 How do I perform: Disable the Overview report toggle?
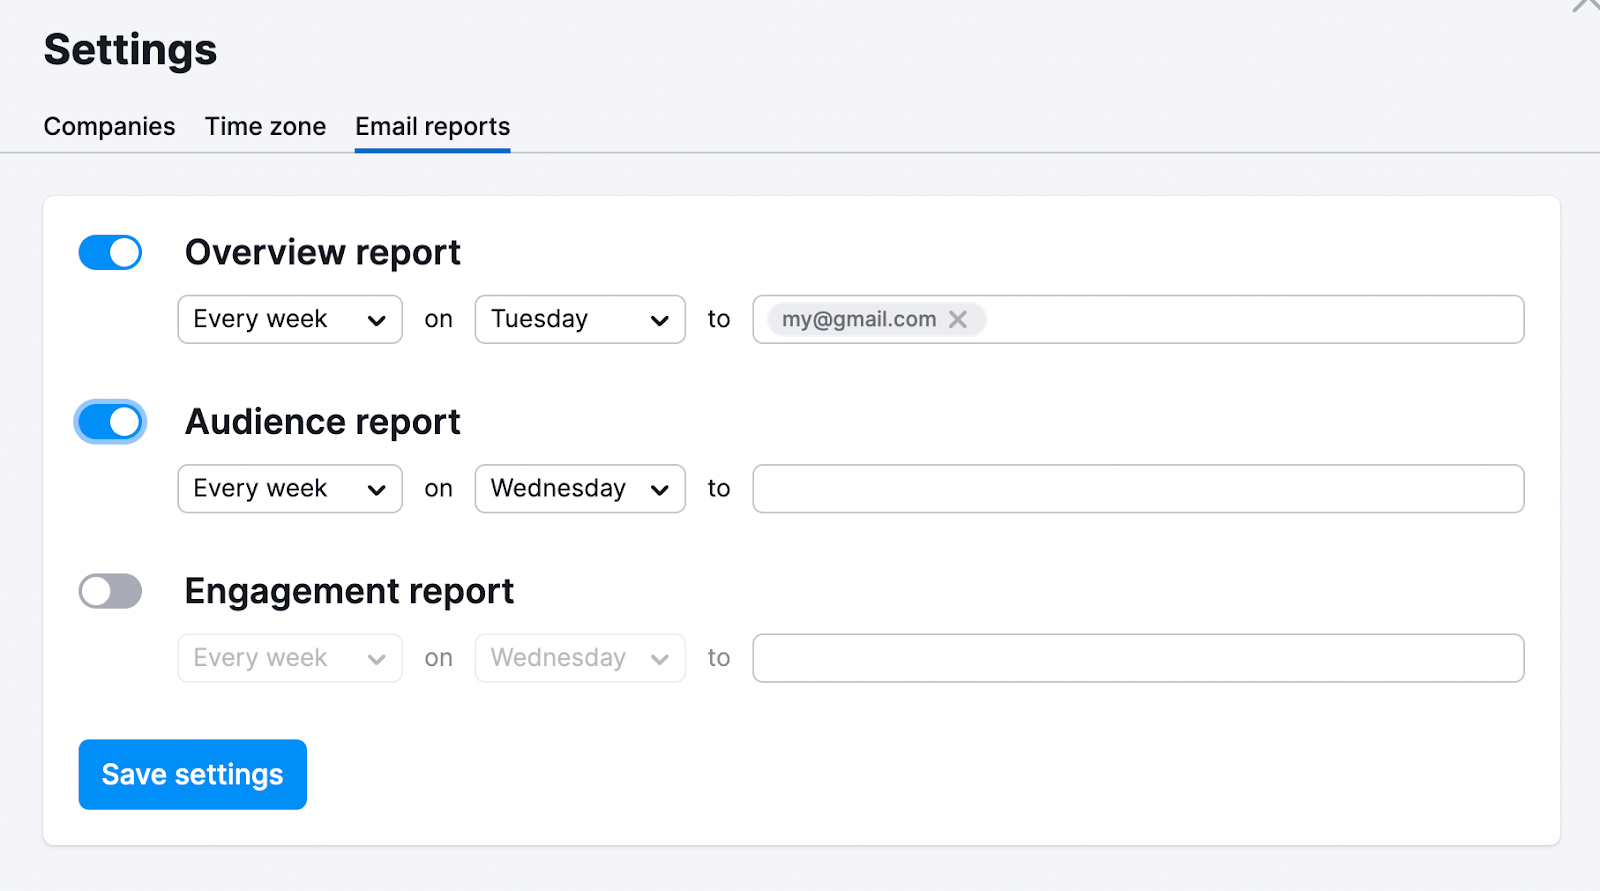click(x=110, y=253)
